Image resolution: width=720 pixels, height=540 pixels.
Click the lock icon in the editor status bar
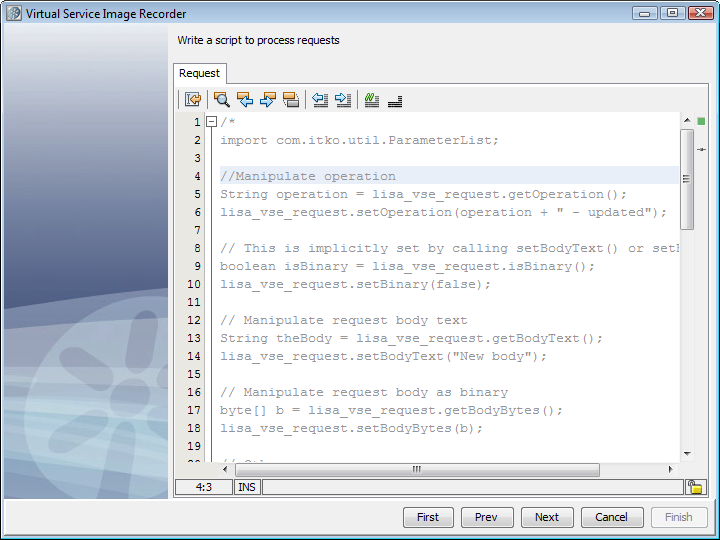tap(695, 487)
